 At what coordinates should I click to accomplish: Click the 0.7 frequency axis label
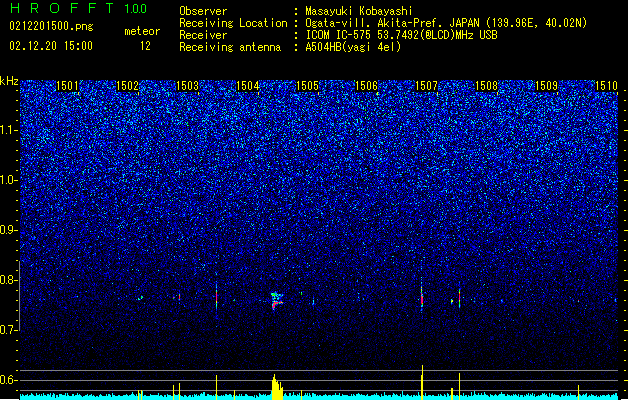click(9, 330)
